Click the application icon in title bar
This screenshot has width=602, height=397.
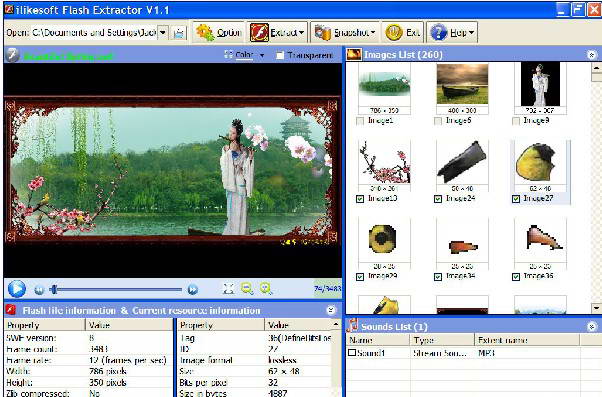pyautogui.click(x=9, y=10)
